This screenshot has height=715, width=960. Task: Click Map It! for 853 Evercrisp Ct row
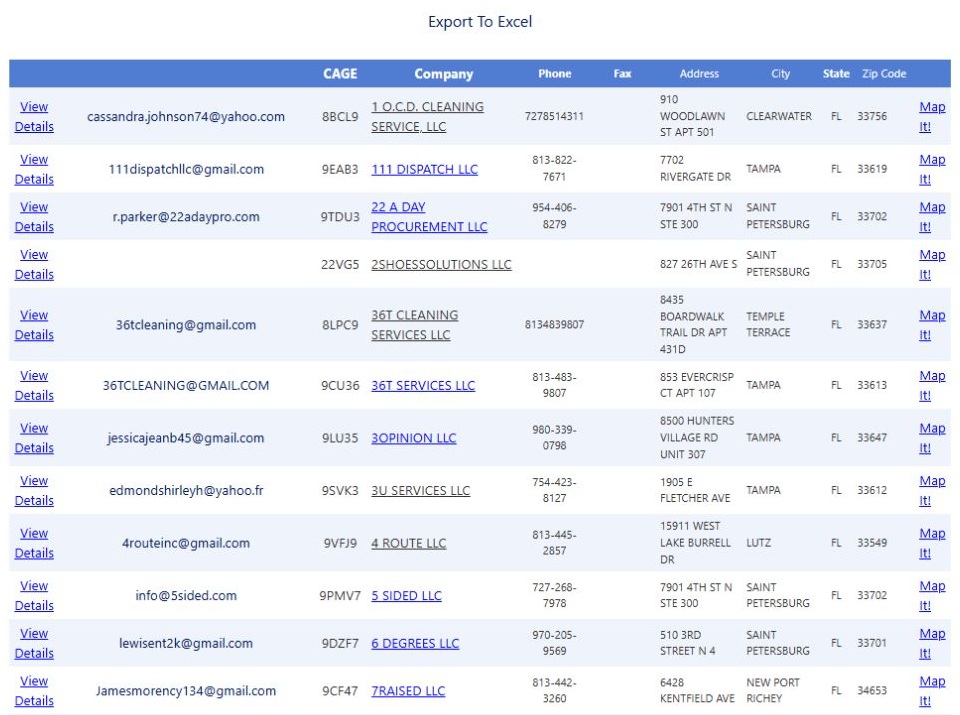pos(932,385)
